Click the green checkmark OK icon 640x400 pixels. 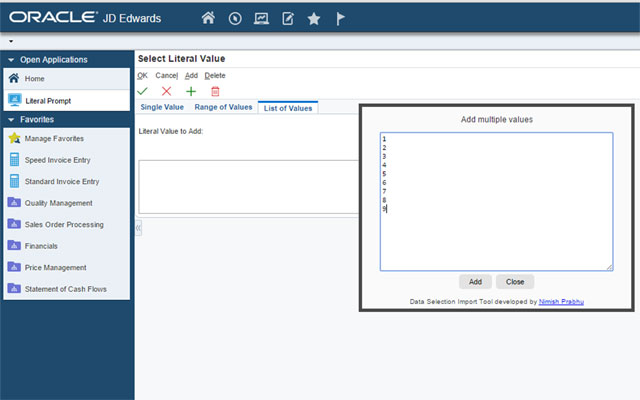[143, 91]
